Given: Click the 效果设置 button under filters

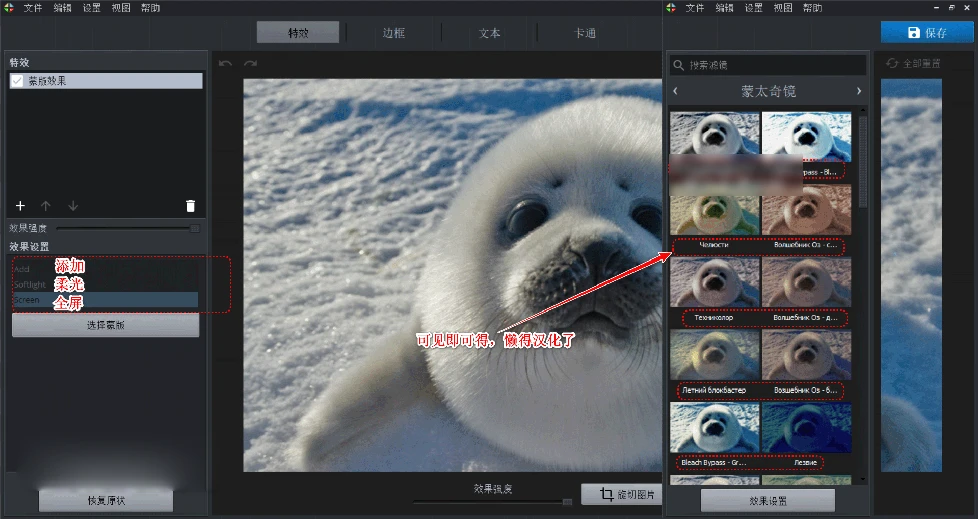Looking at the screenshot, I should pos(768,500).
